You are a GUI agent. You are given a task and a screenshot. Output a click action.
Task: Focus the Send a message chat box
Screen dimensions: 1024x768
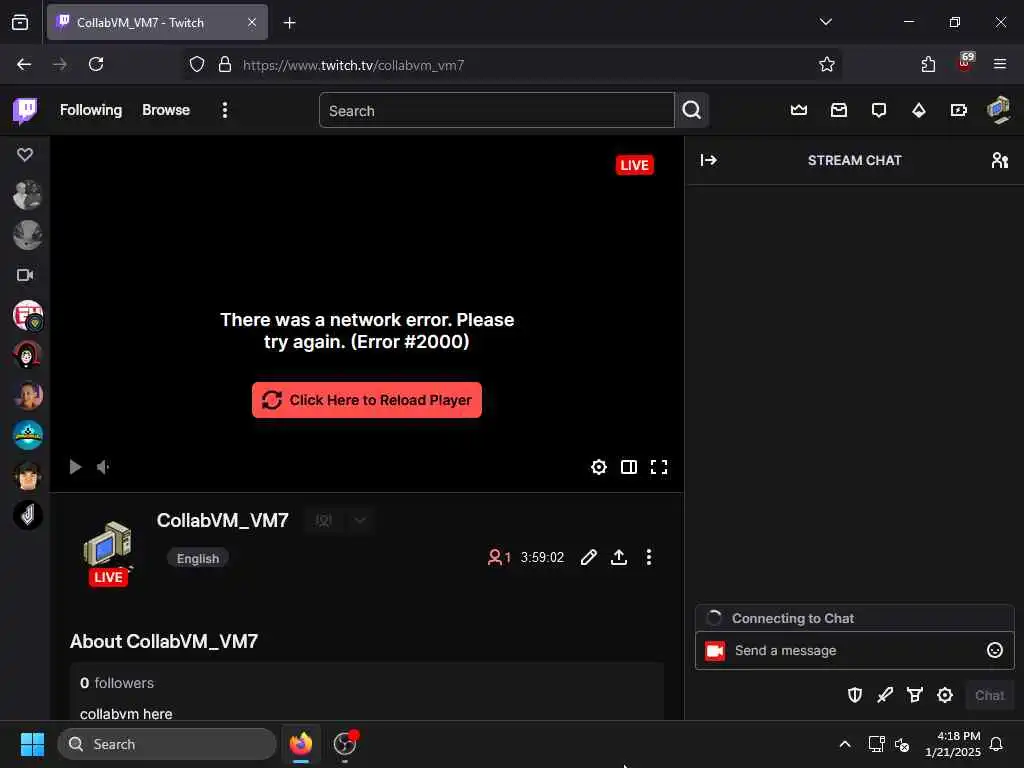[854, 650]
